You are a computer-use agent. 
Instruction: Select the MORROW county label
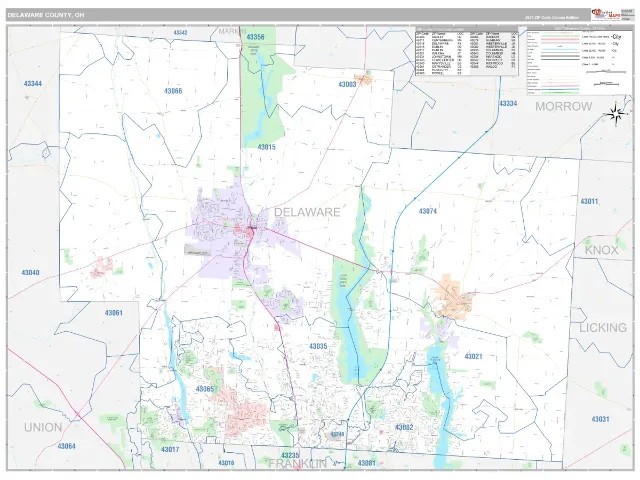click(564, 107)
